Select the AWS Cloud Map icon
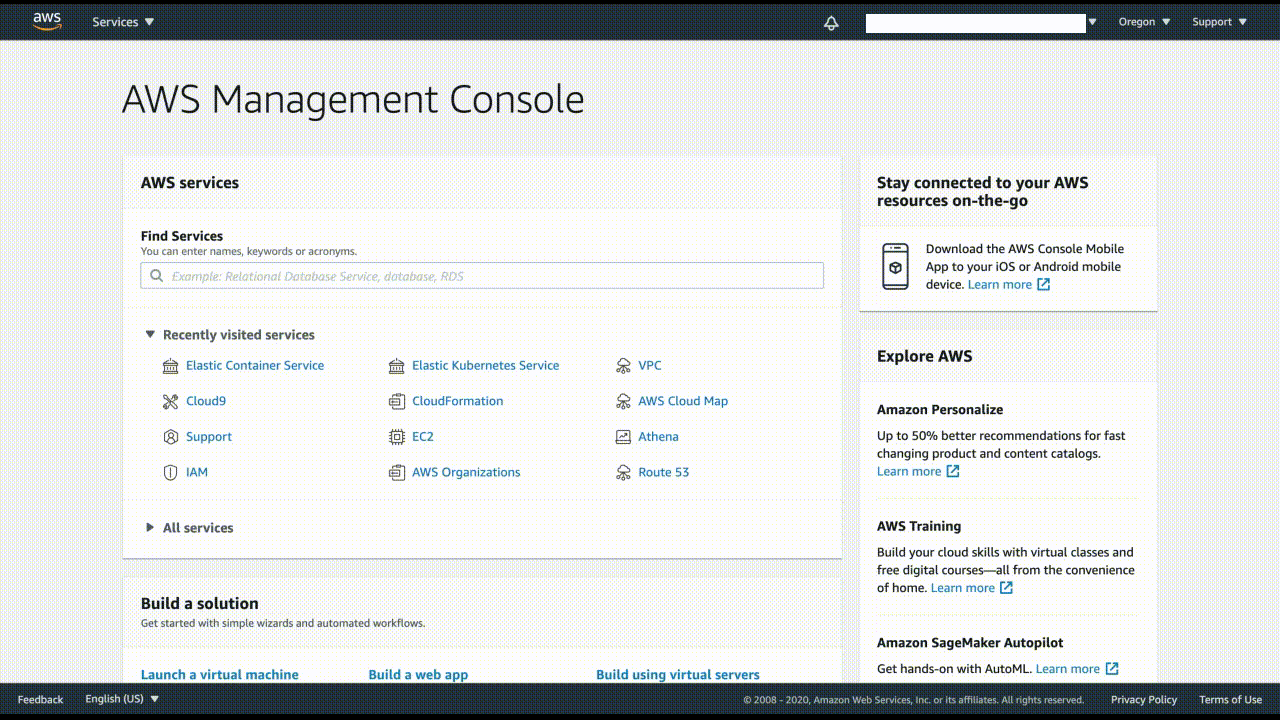This screenshot has height=720, width=1280. click(623, 401)
